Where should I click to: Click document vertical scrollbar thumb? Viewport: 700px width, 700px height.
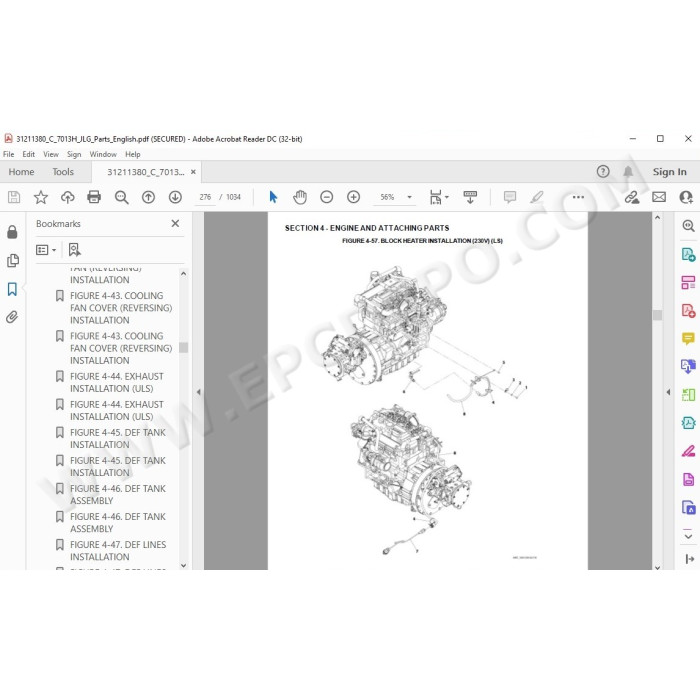tap(657, 315)
